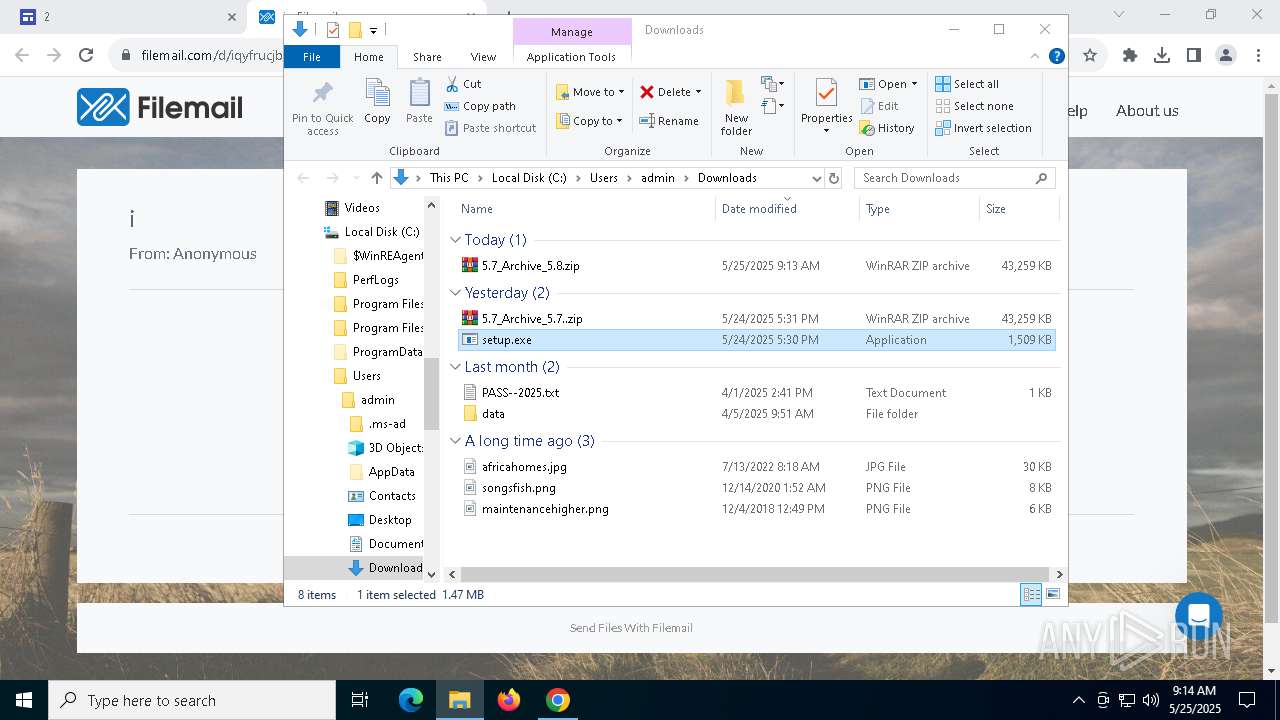
Task: Go up one folder level
Action: click(x=376, y=178)
